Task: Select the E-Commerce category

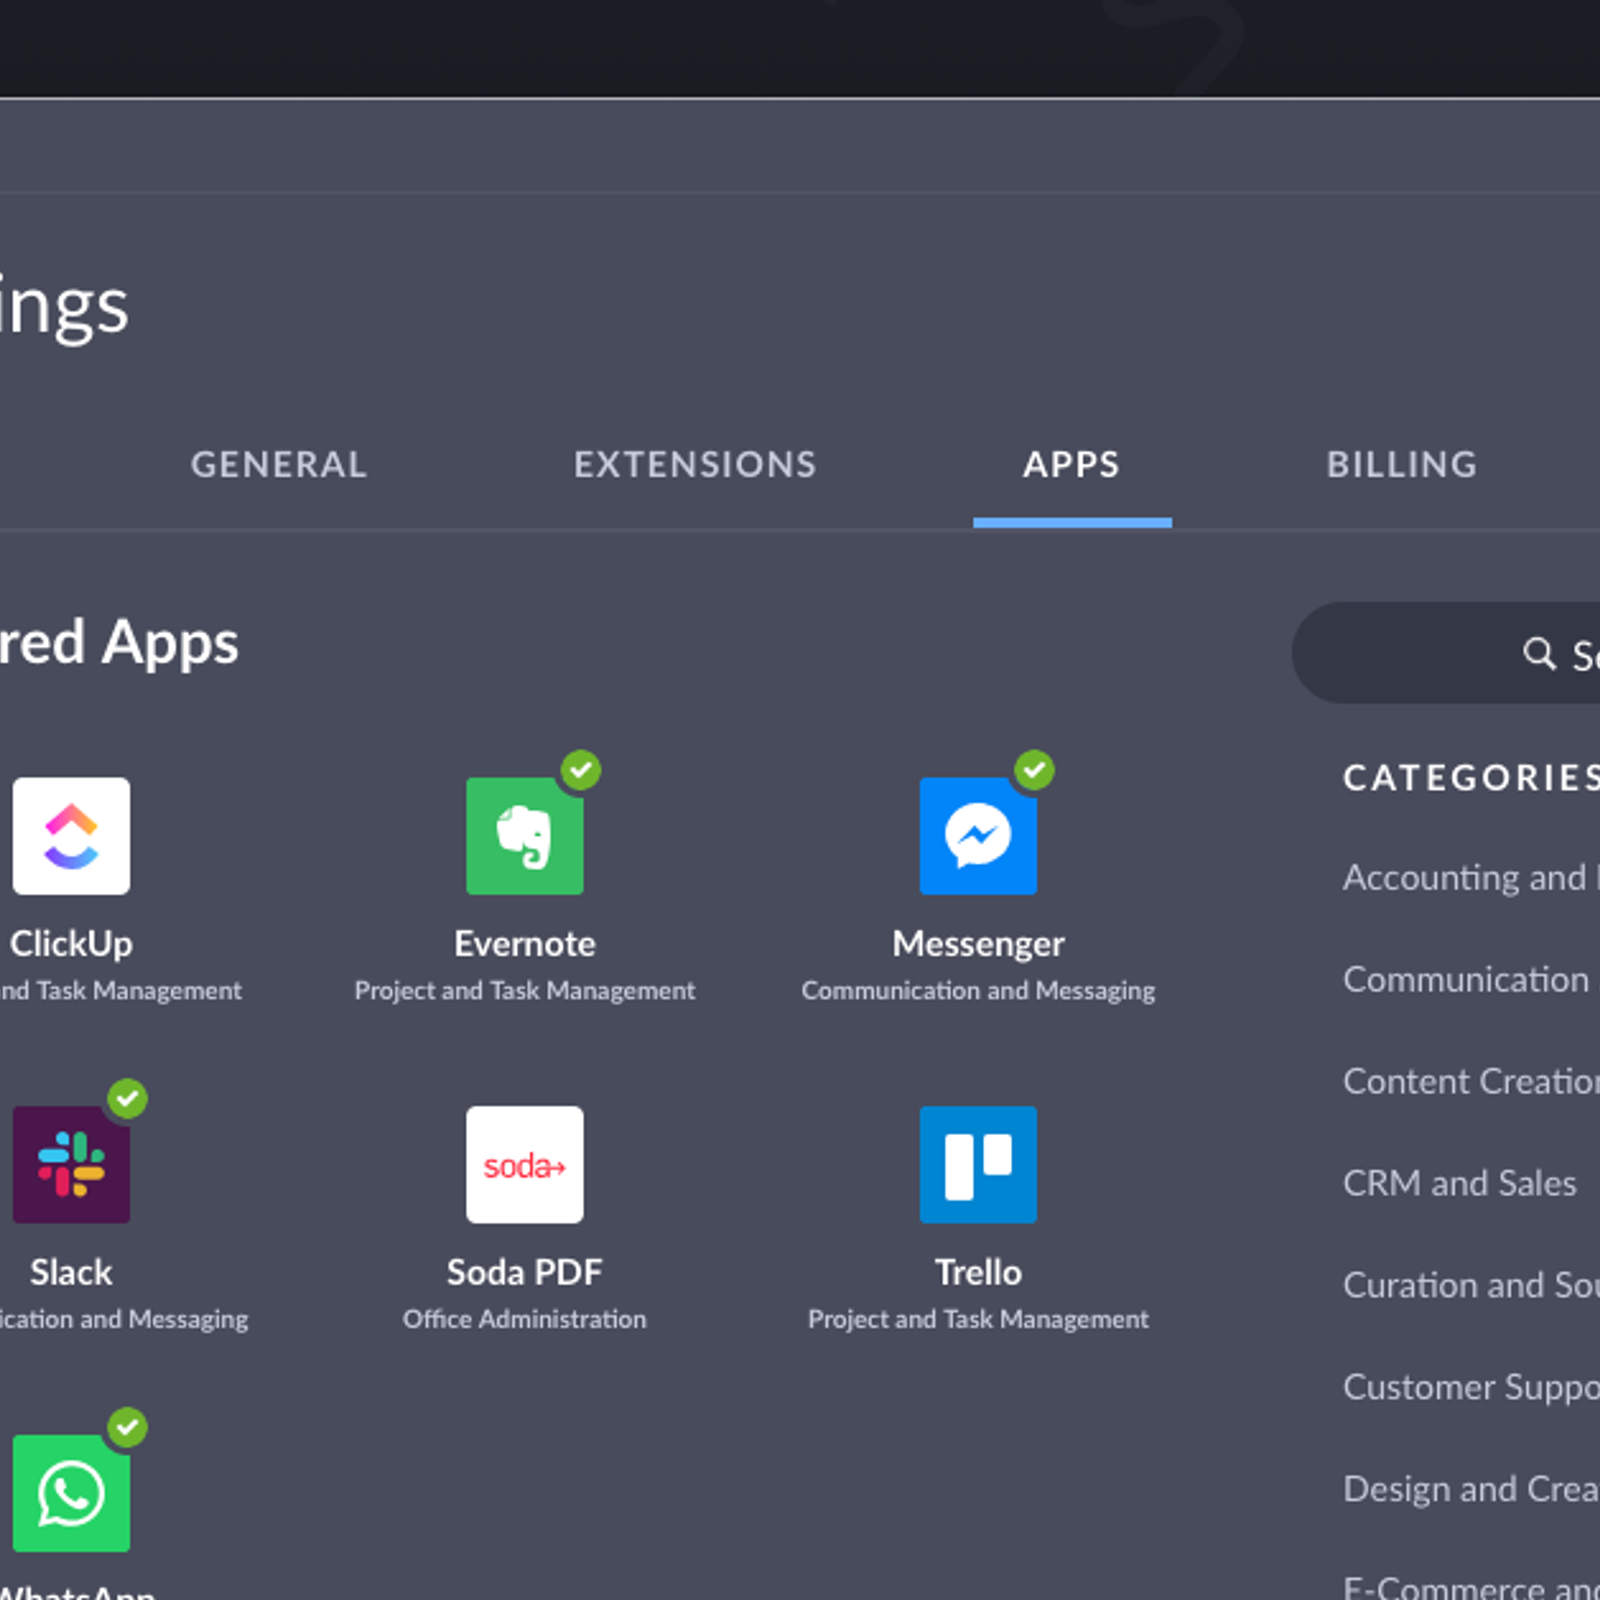Action: click(1471, 1587)
